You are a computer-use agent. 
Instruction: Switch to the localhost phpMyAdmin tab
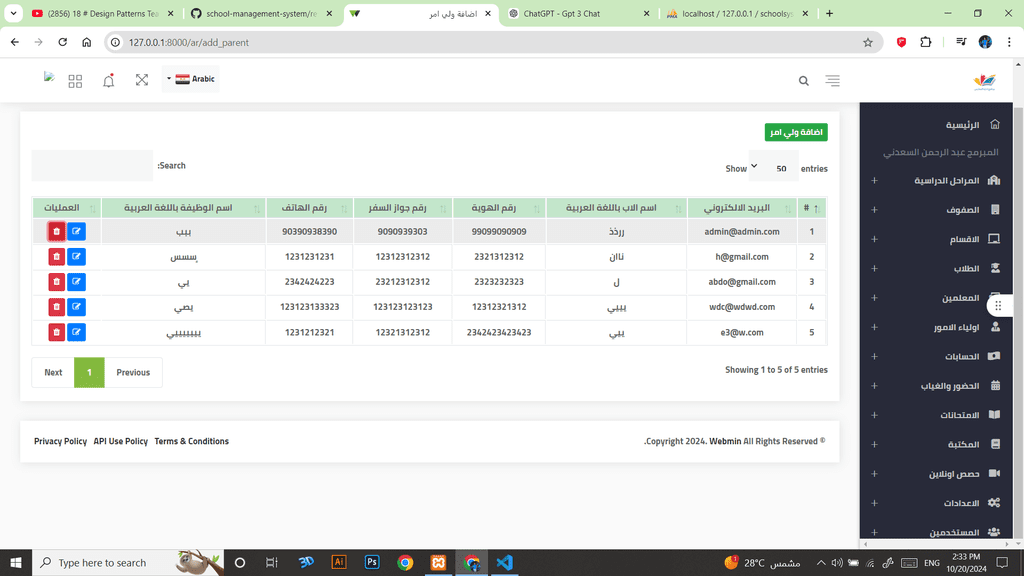[737, 14]
